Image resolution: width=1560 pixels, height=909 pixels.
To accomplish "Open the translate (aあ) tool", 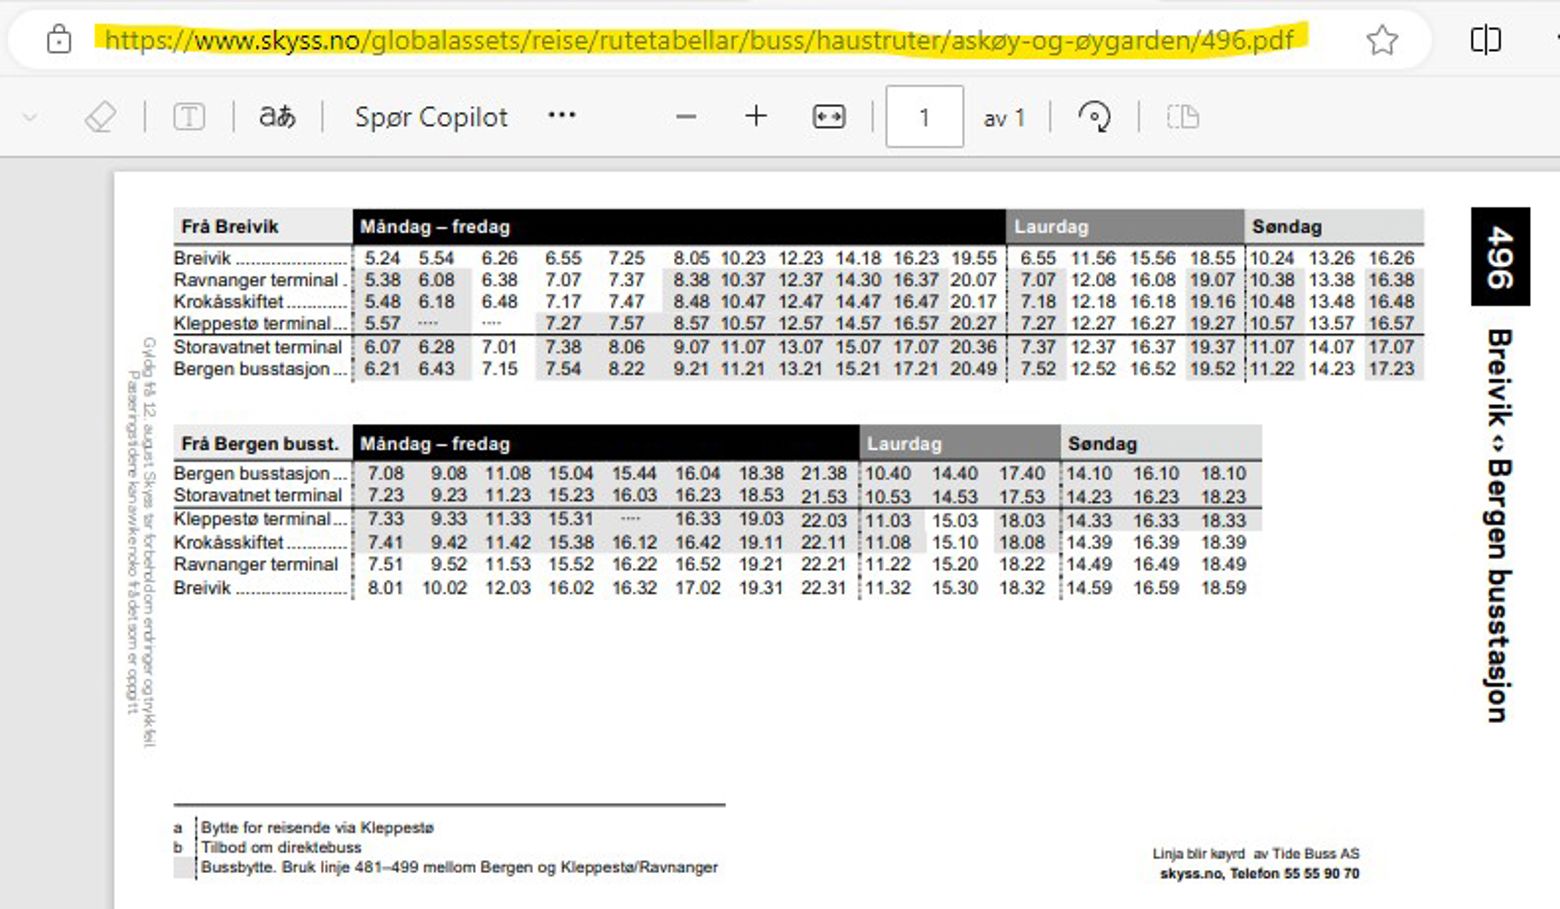I will (277, 117).
